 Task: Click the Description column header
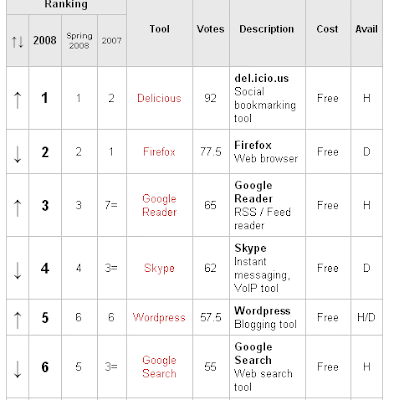[267, 29]
